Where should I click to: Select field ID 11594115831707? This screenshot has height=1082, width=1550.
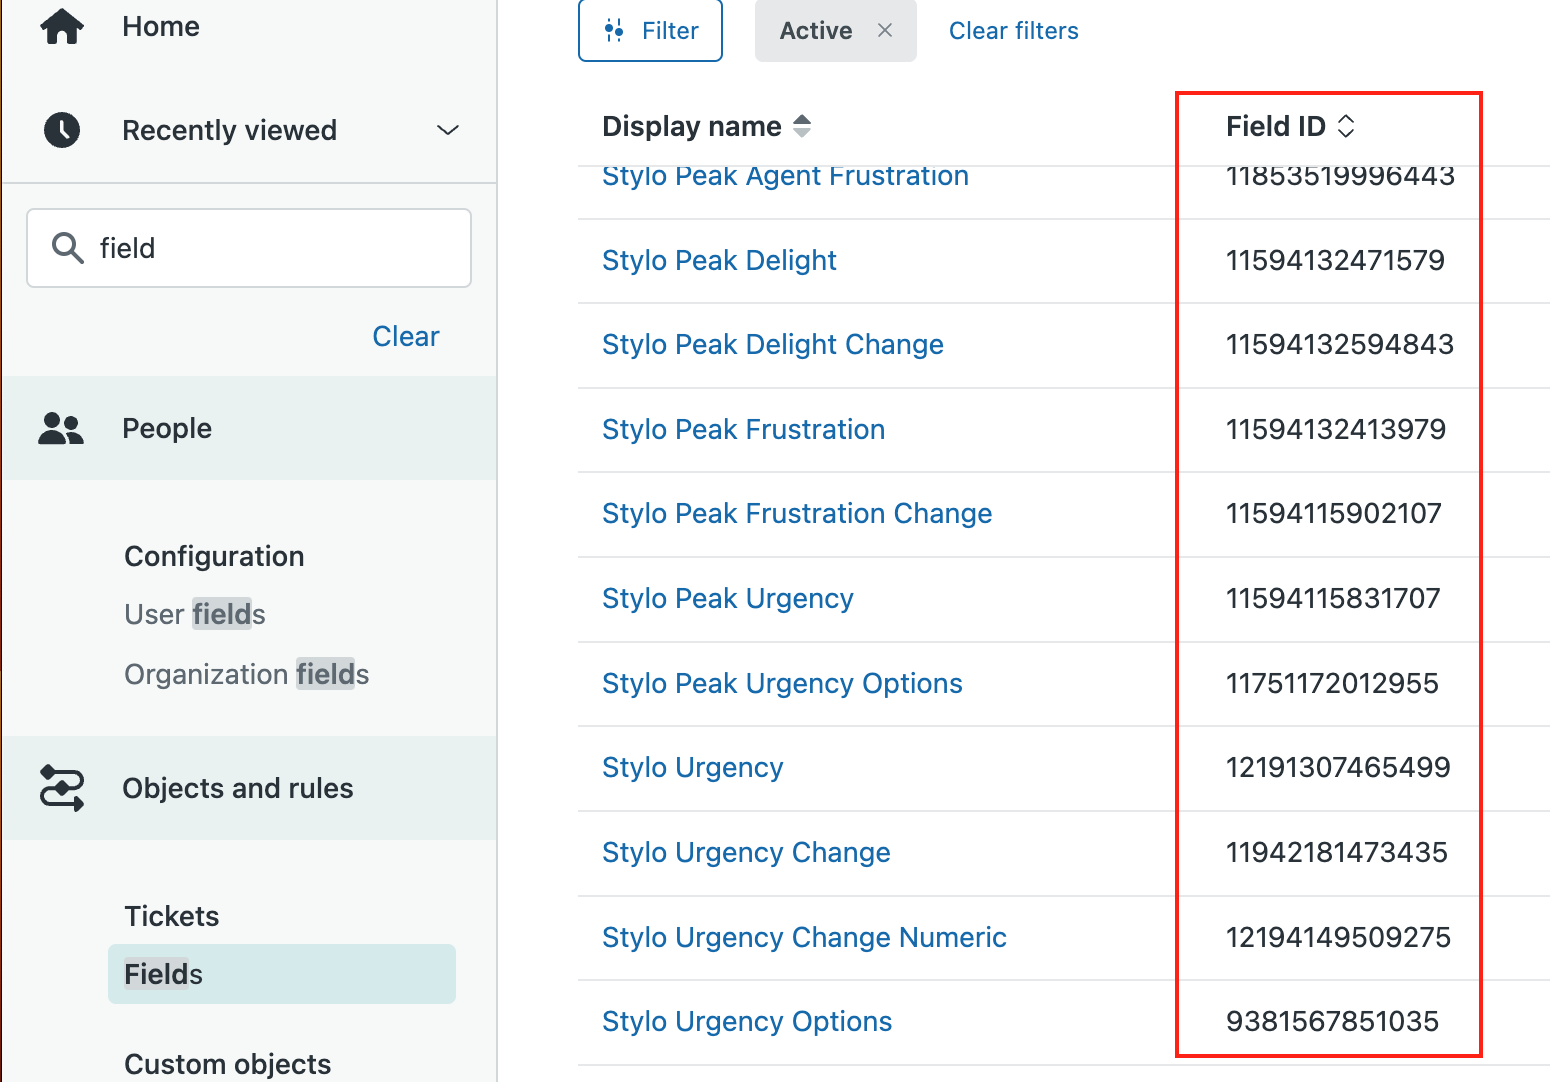point(1333,598)
